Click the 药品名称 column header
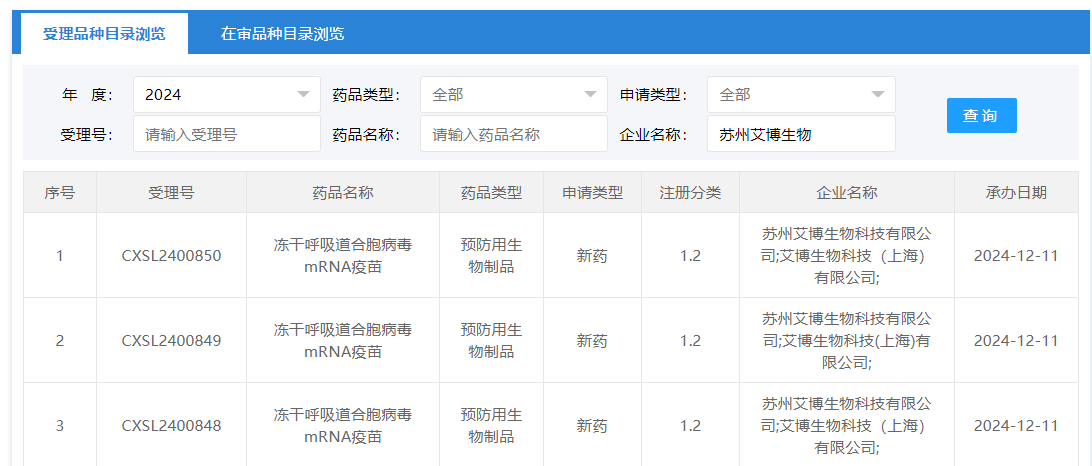The width and height of the screenshot is (1092, 466). [343, 193]
